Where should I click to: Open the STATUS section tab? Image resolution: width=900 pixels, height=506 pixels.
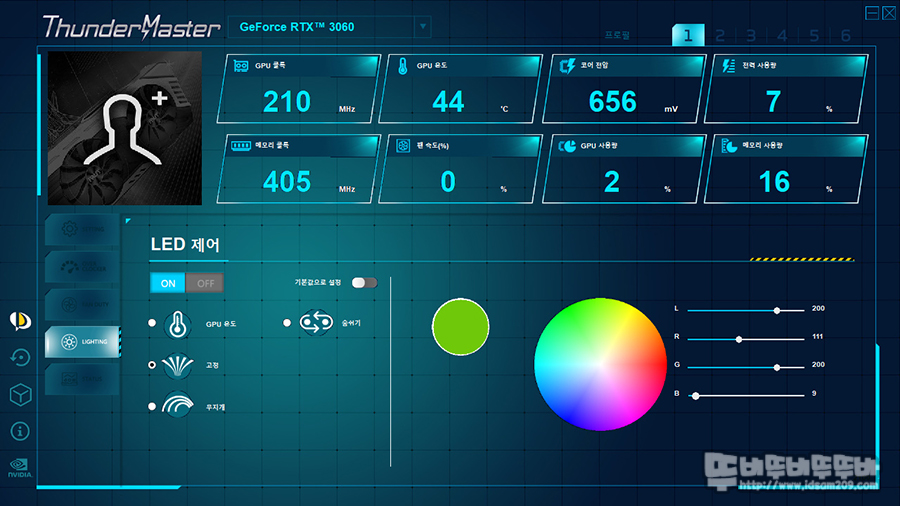pyautogui.click(x=82, y=379)
